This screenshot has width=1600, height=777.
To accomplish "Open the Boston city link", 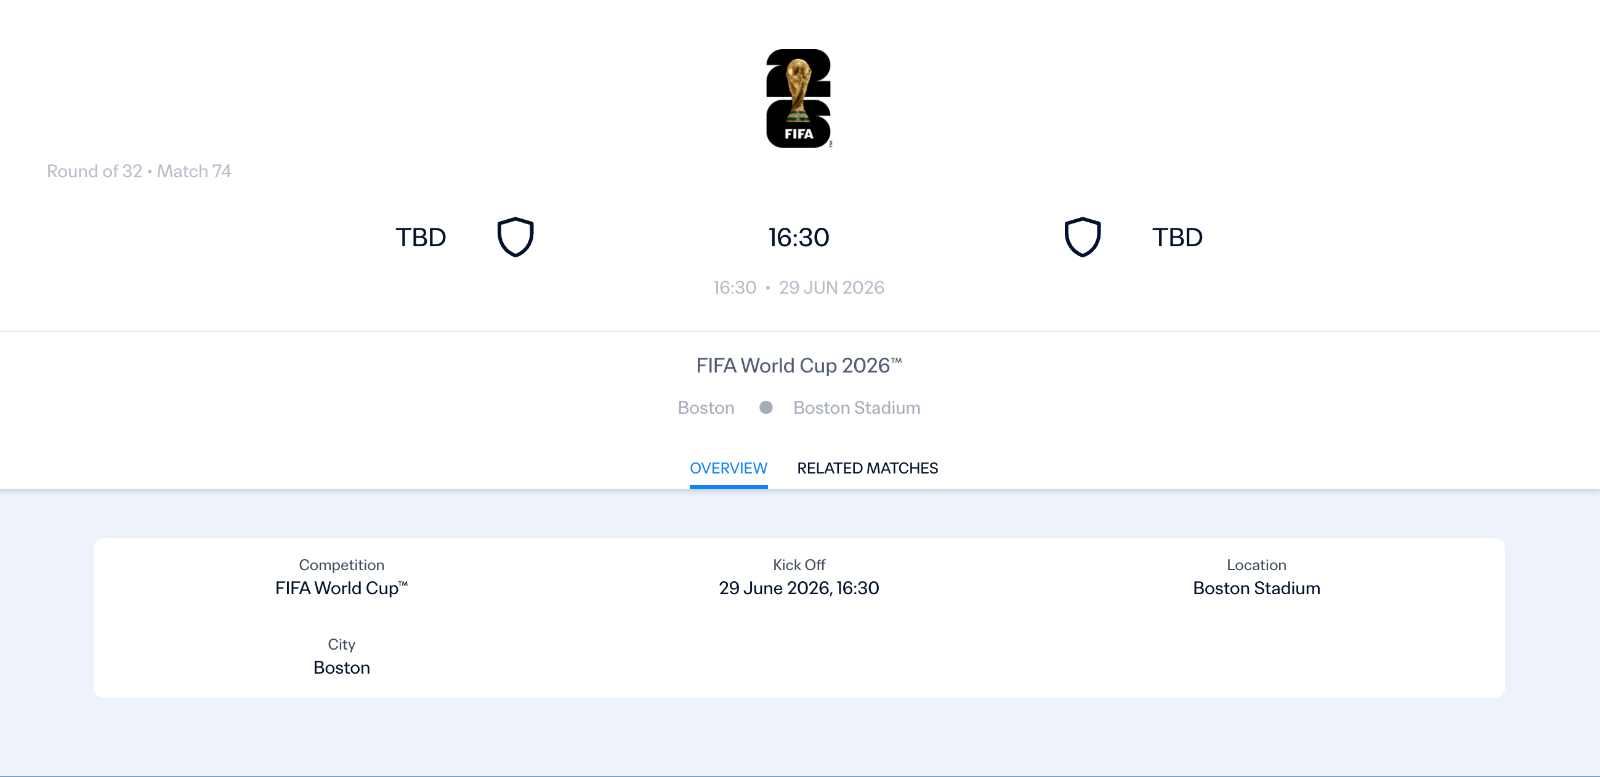I will 706,407.
